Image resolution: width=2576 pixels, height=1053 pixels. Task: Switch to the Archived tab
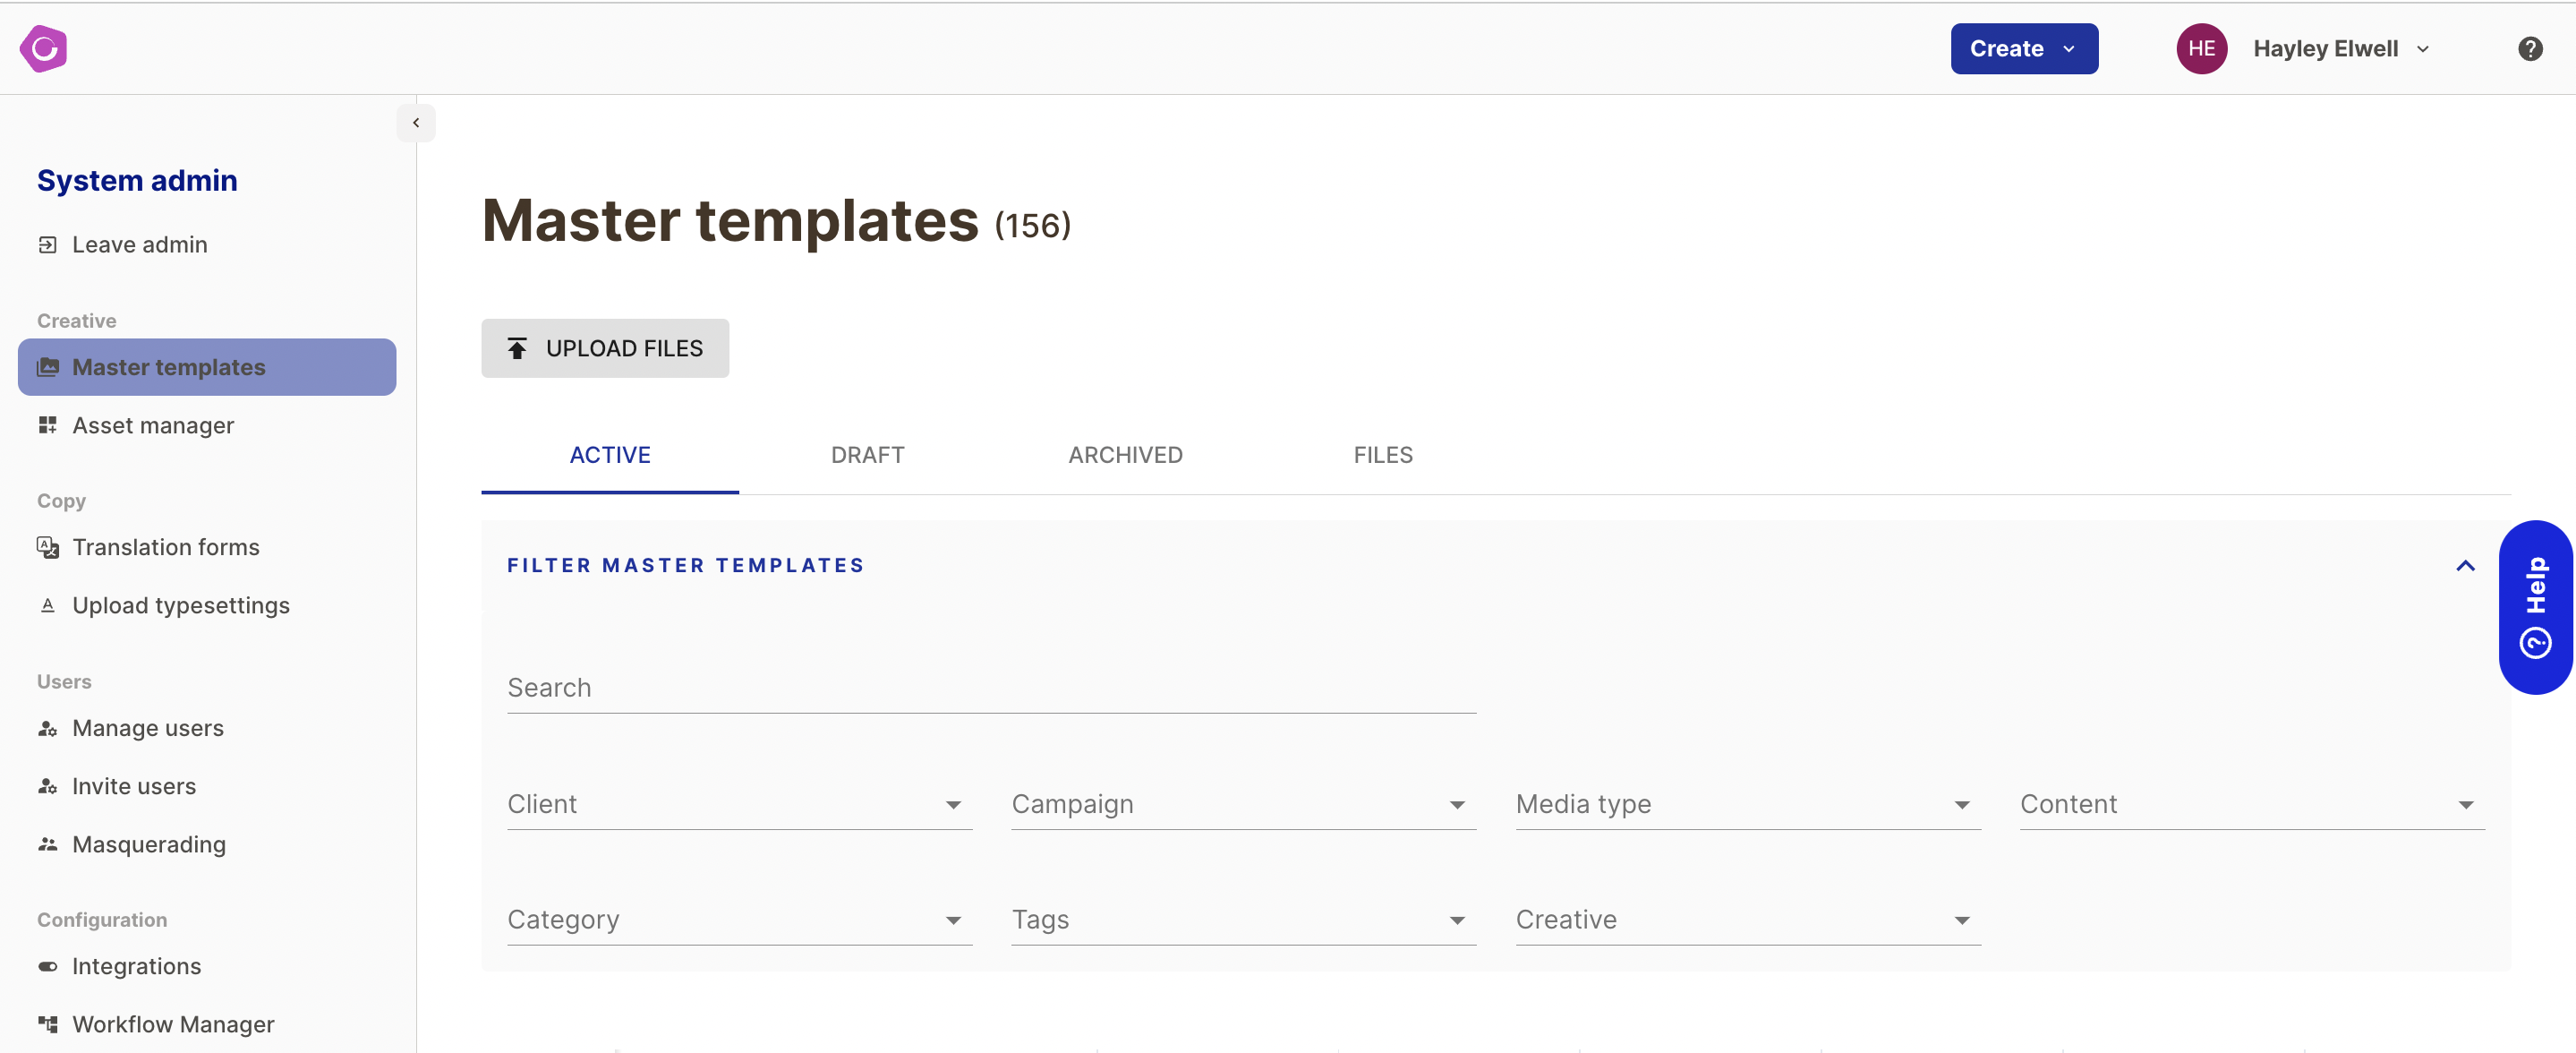pyautogui.click(x=1125, y=455)
